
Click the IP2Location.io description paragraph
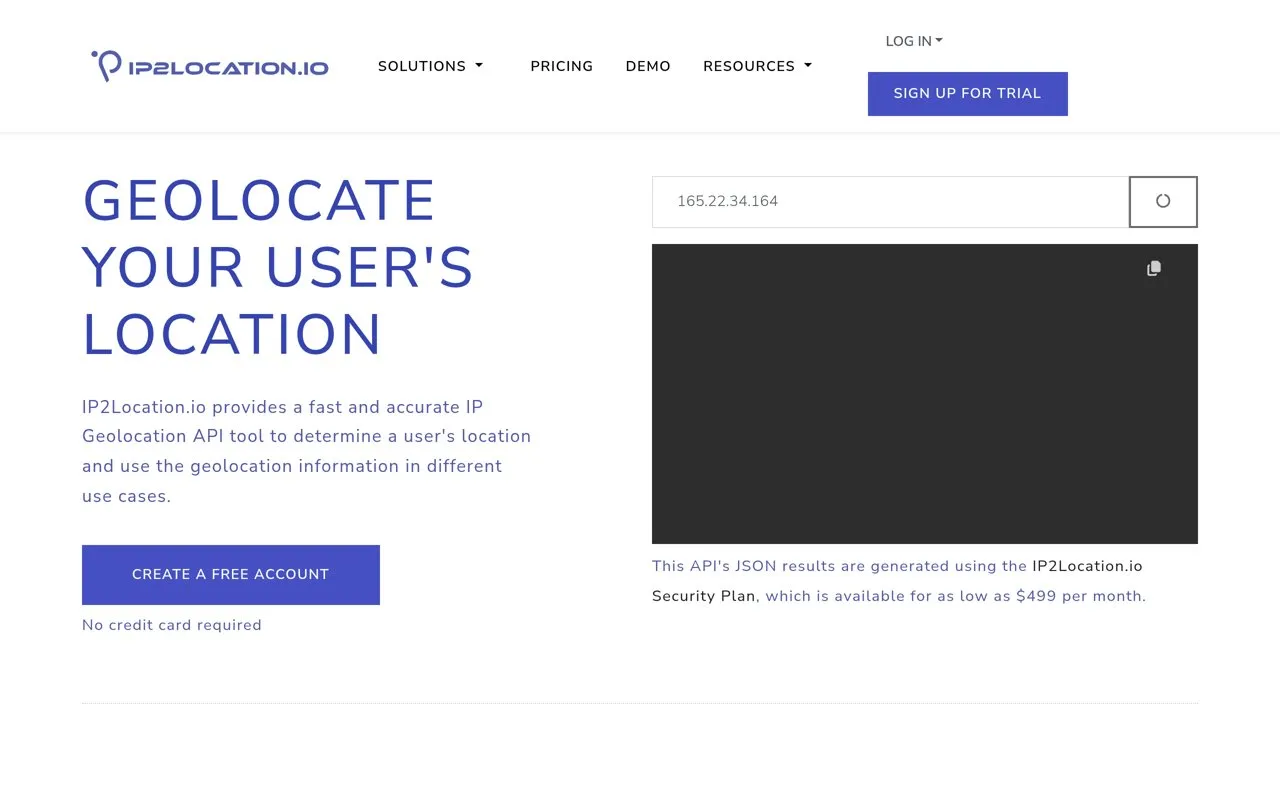tap(306, 451)
